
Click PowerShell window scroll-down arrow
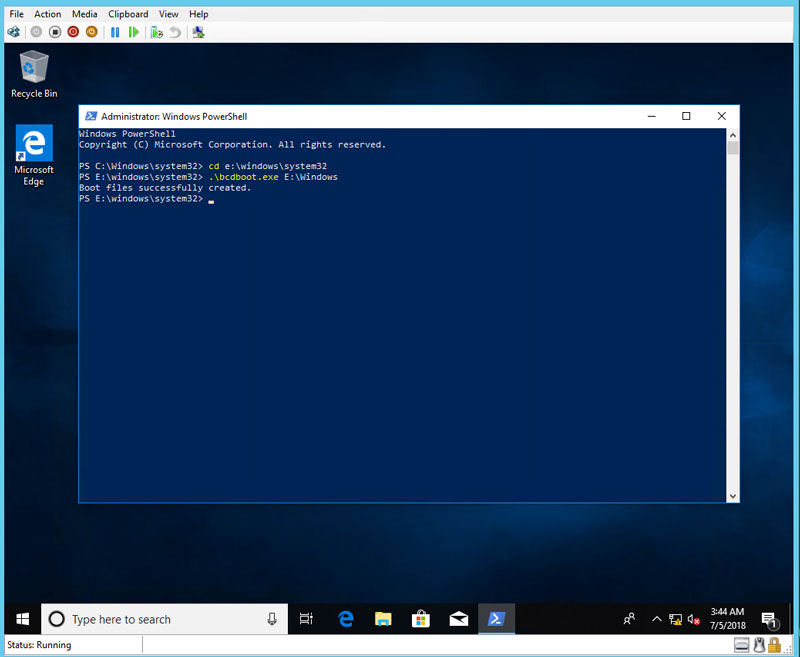coord(733,495)
